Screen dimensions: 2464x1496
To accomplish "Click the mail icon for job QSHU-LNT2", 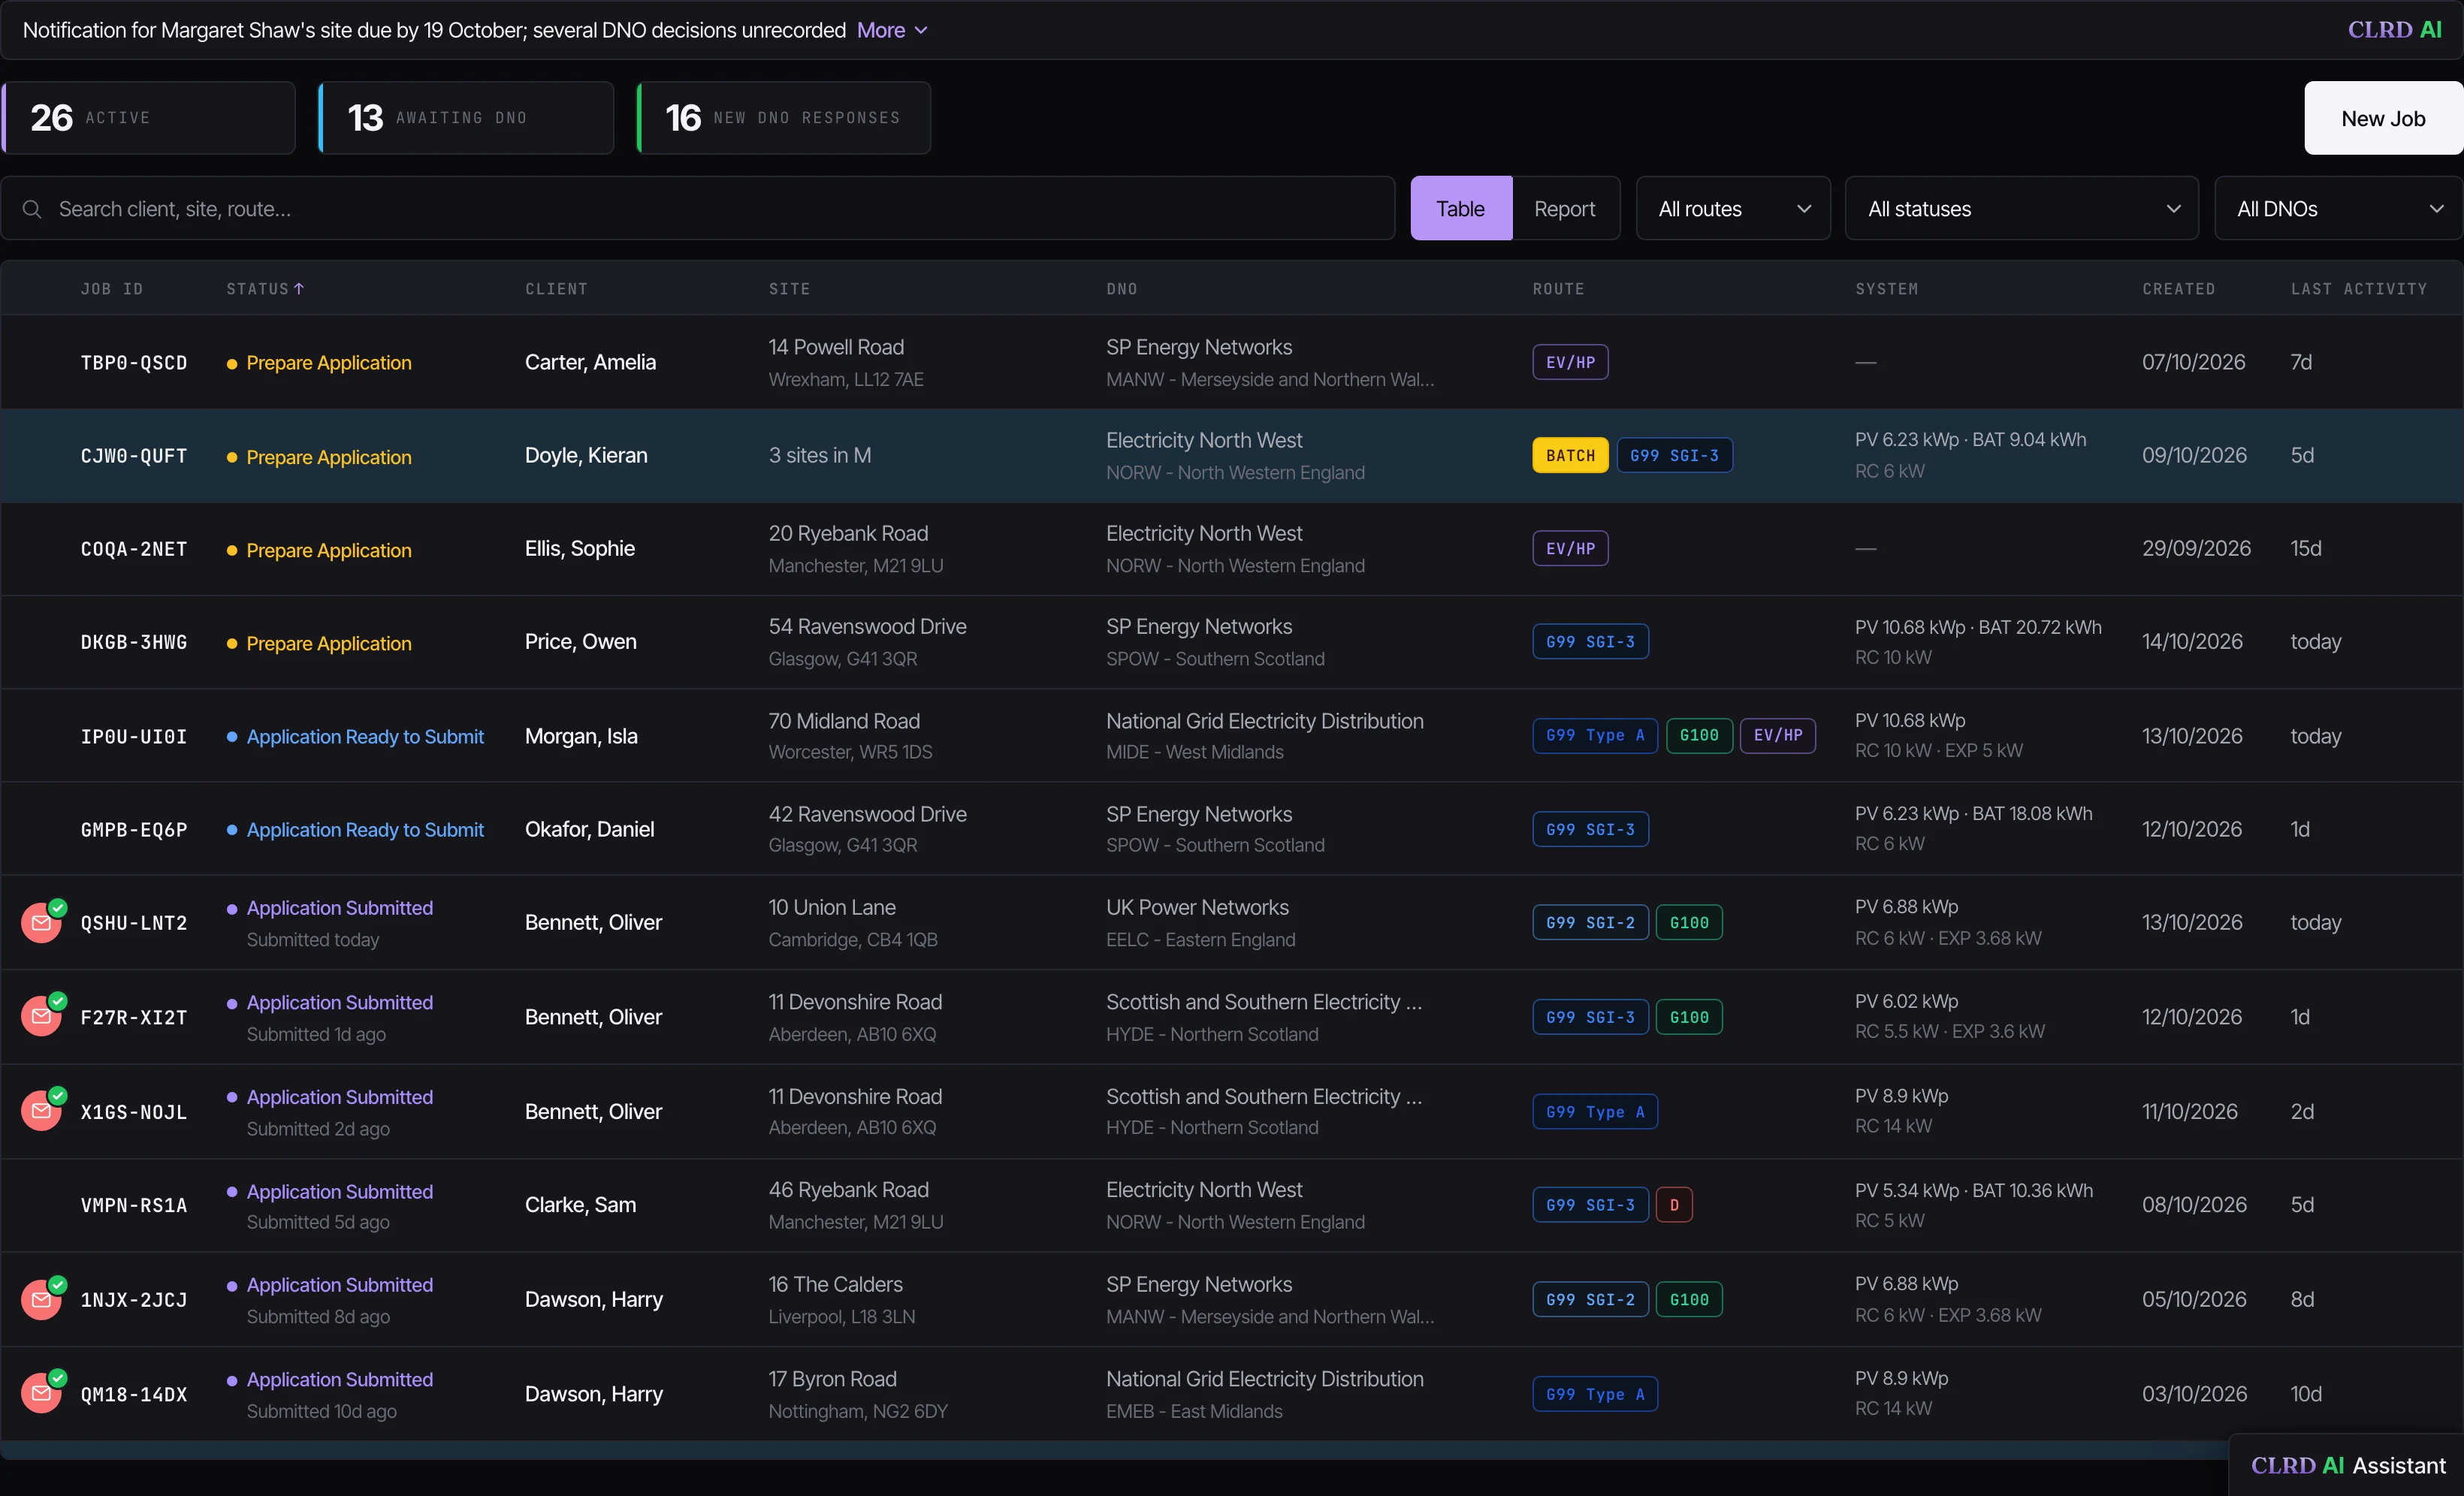I will coord(42,923).
